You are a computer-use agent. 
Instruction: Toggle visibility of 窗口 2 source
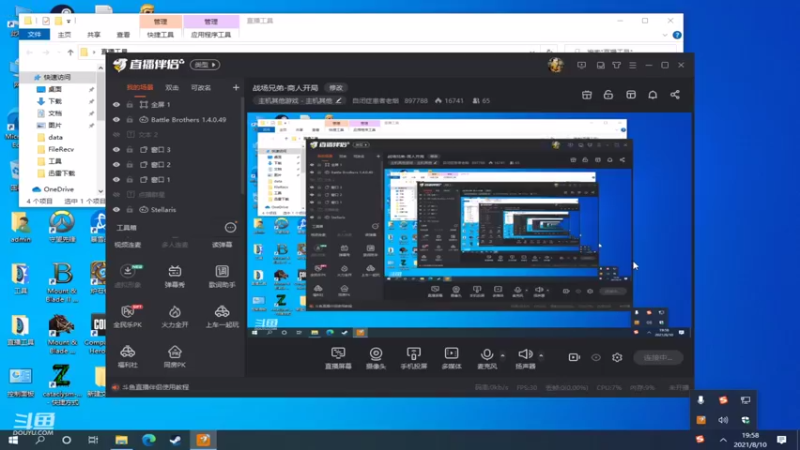coord(116,165)
